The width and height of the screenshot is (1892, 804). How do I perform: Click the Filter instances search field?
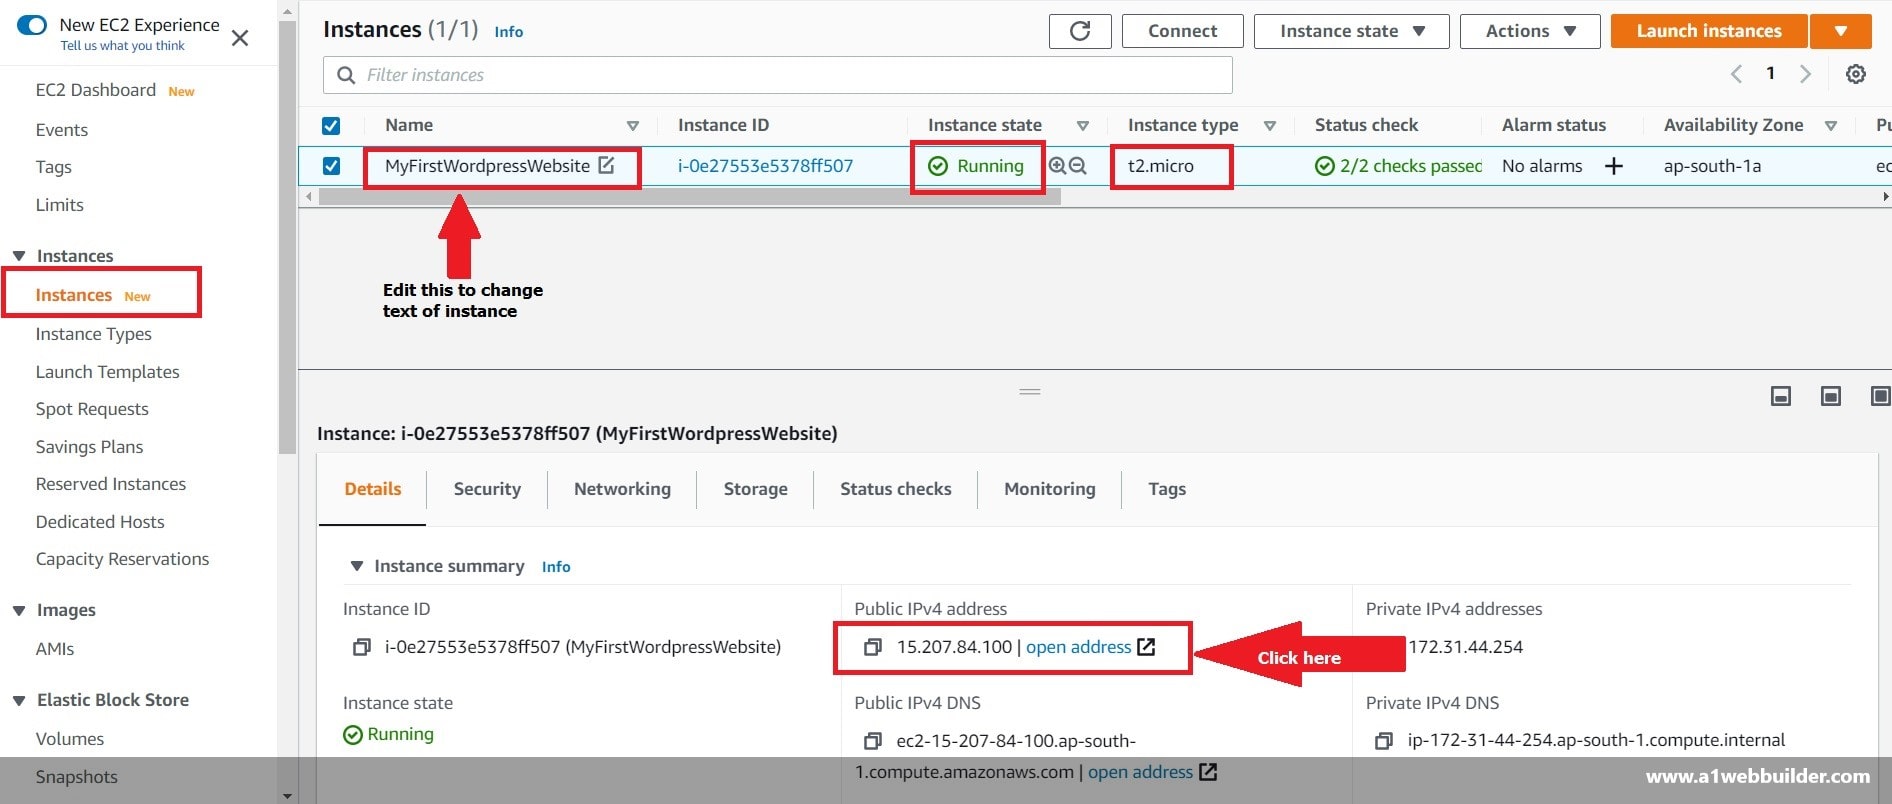pos(778,75)
